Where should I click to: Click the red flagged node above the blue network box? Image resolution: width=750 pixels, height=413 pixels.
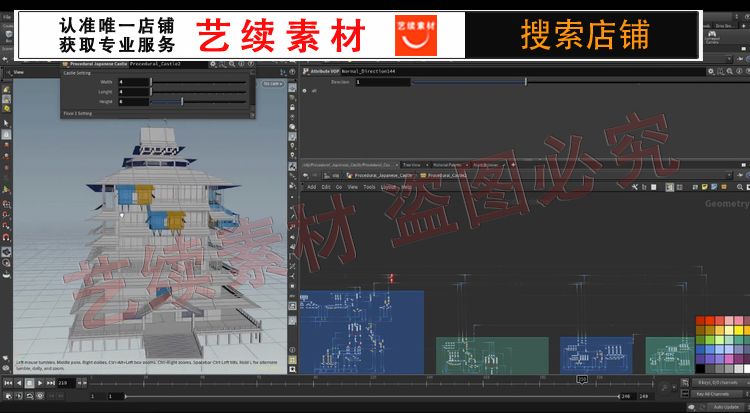391,278
